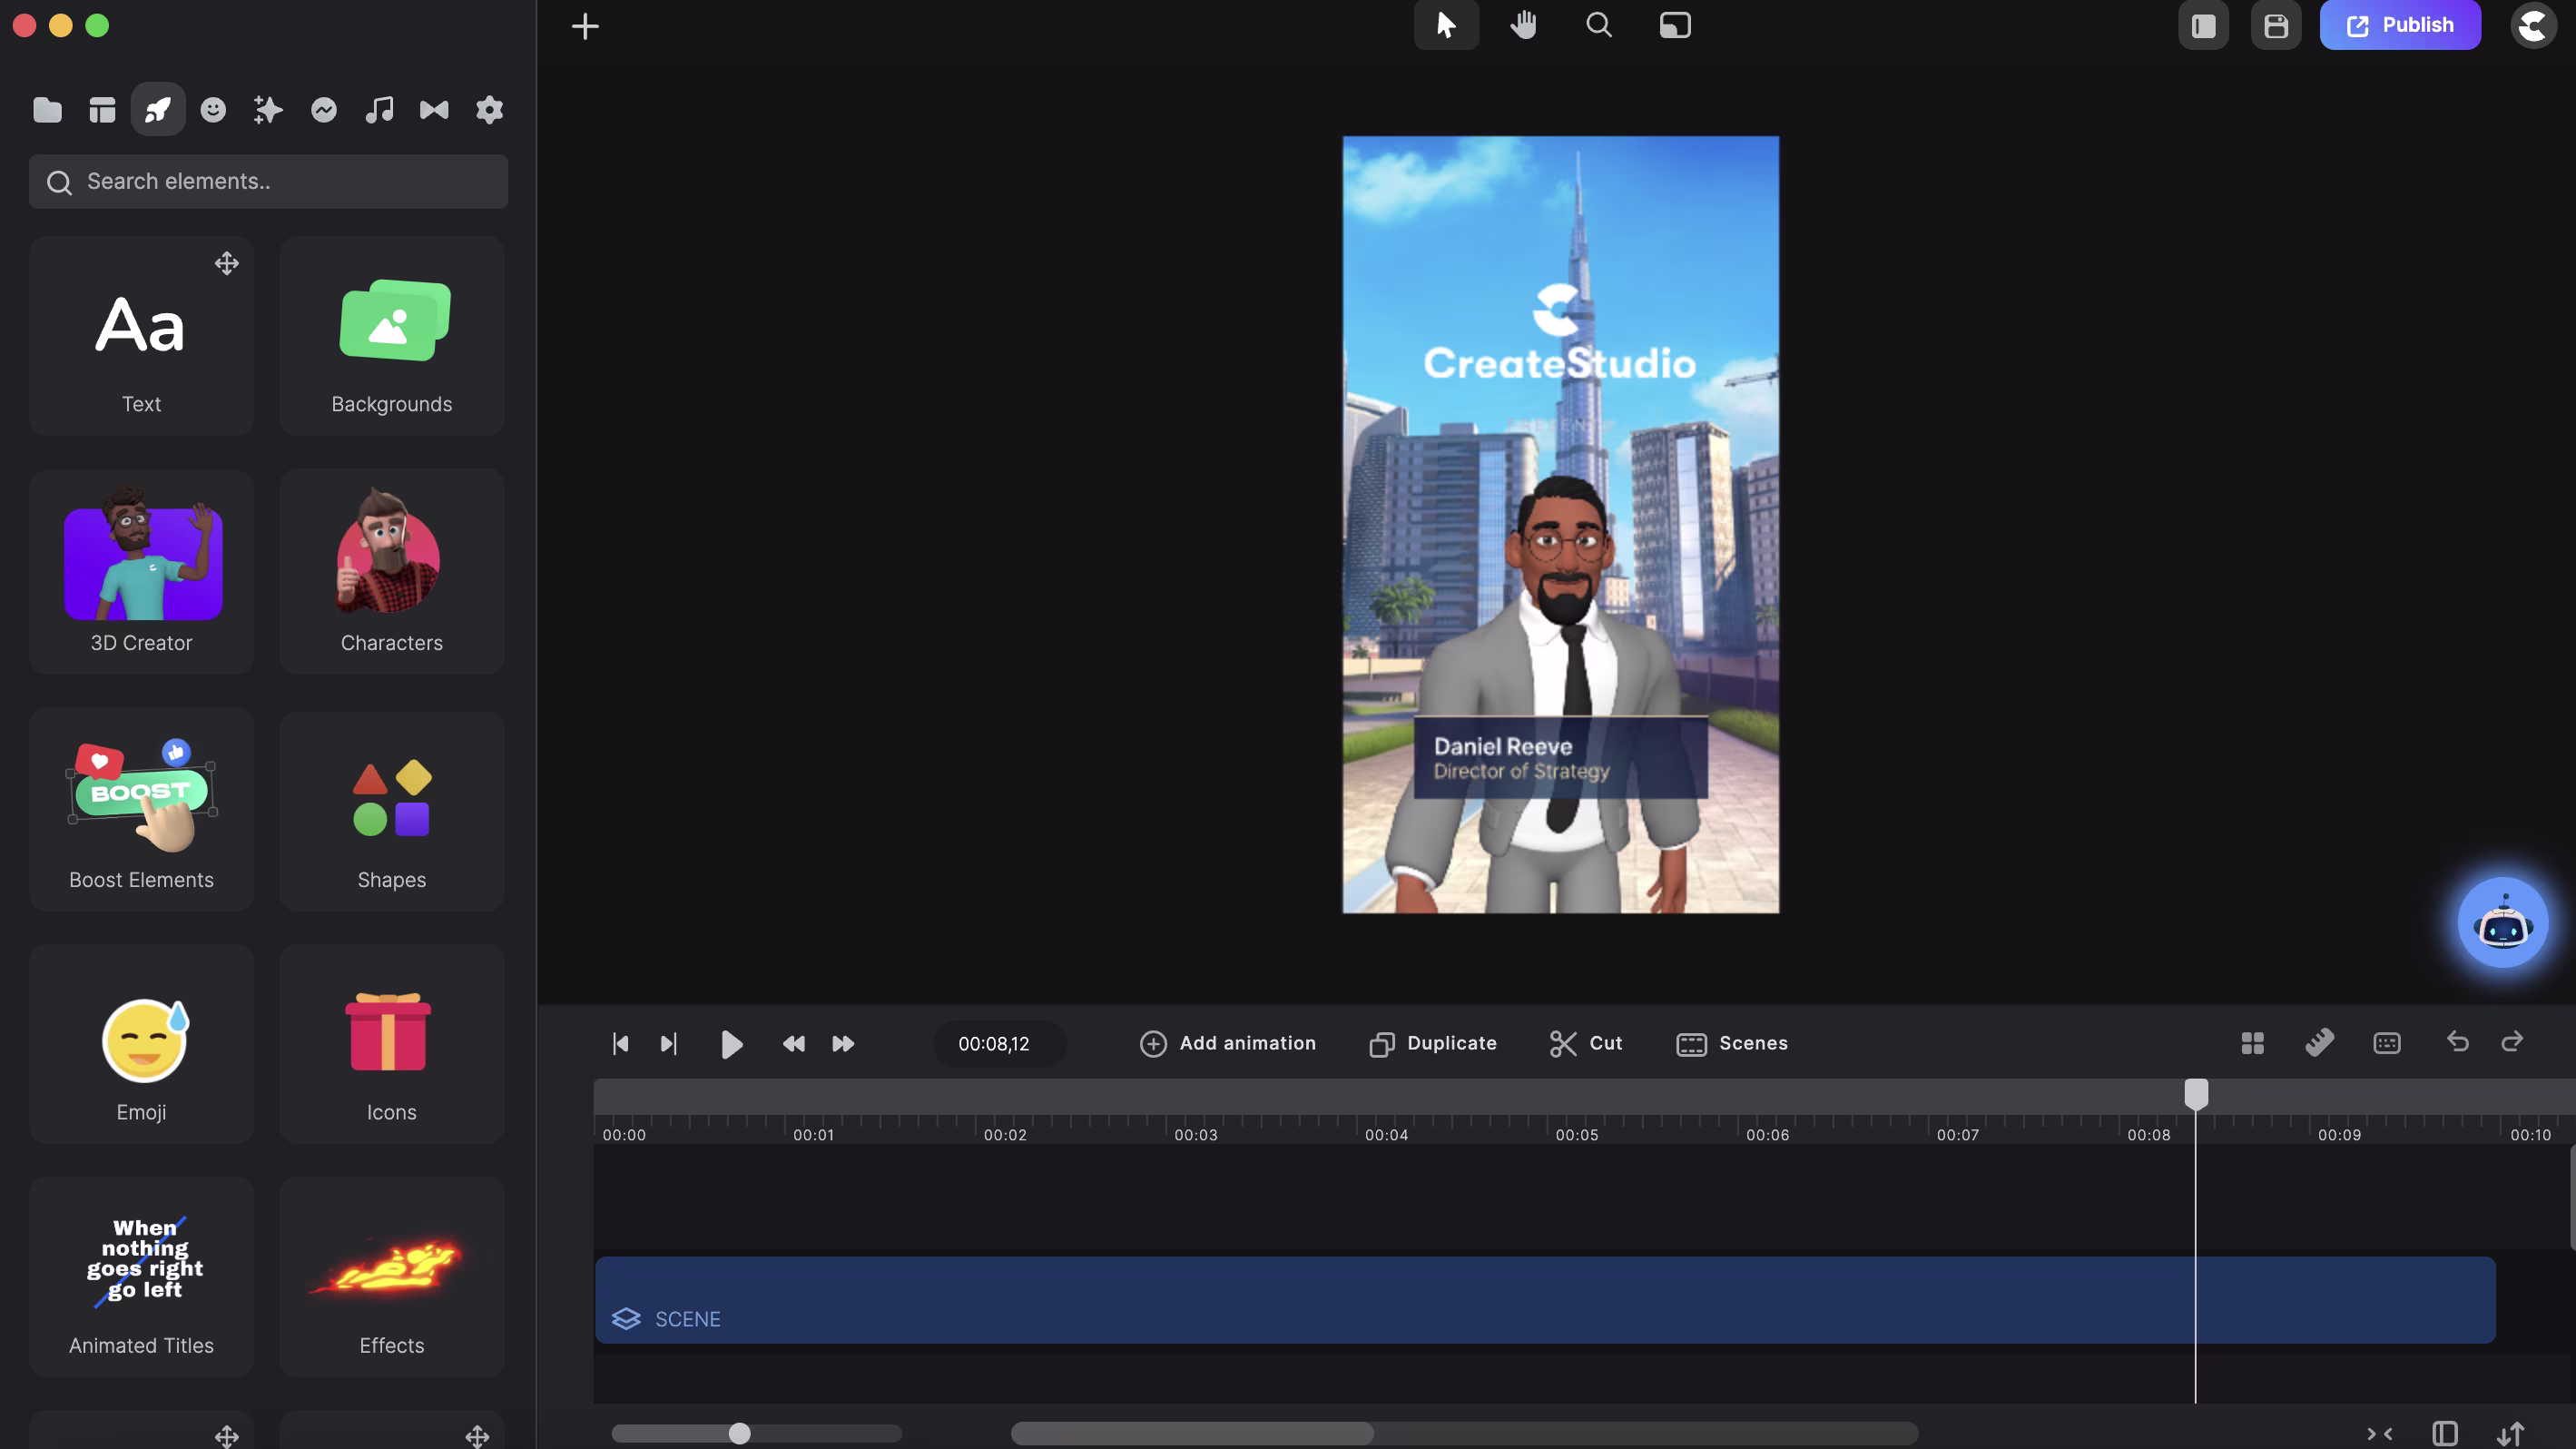
Task: Toggle timeline panel split view icon
Action: (2444, 1433)
